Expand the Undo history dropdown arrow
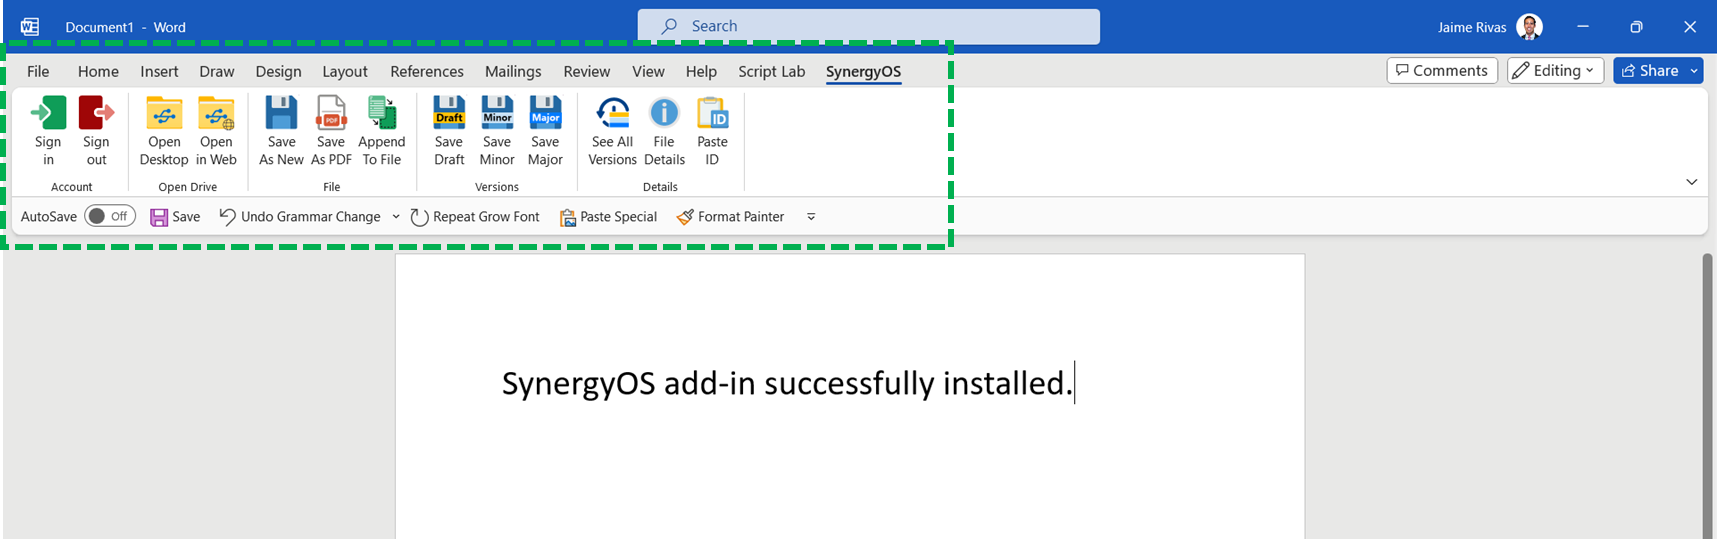This screenshot has width=1717, height=539. coord(396,217)
